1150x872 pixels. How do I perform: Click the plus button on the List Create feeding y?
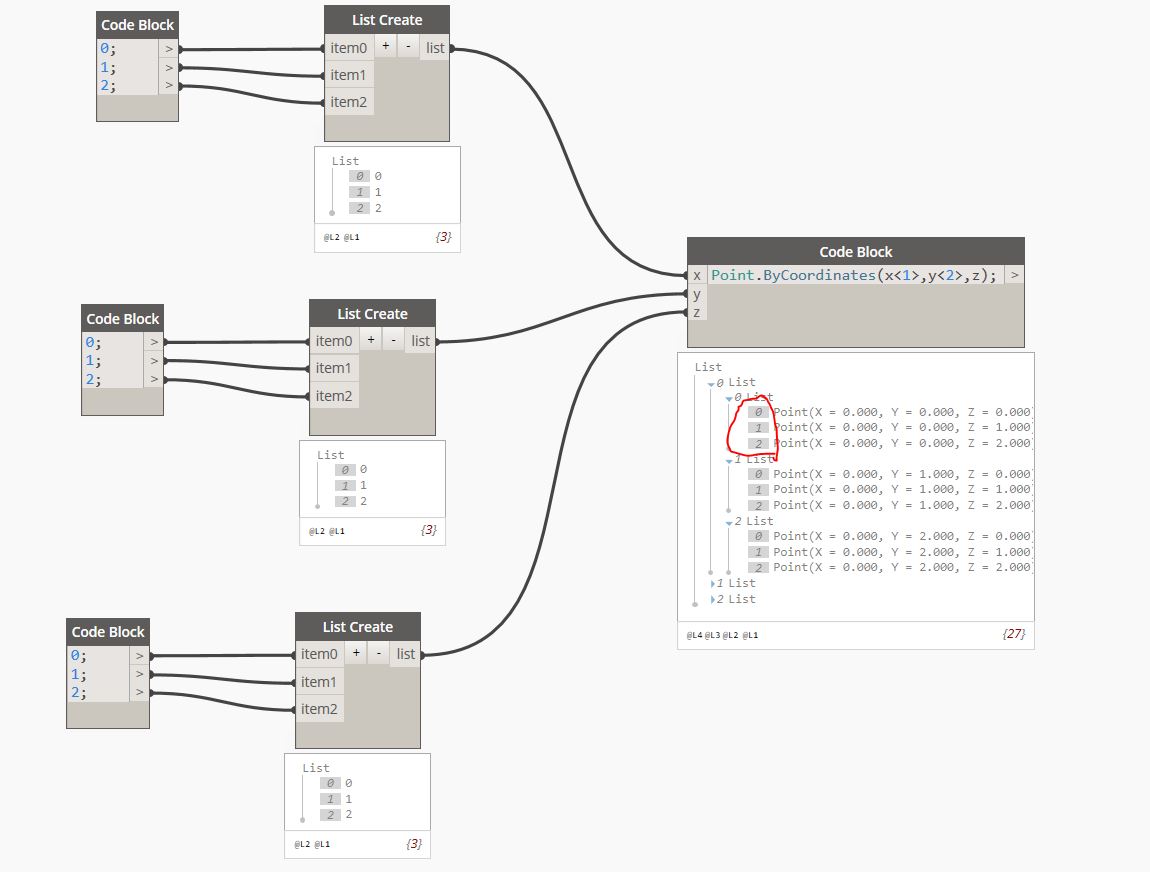coord(371,340)
